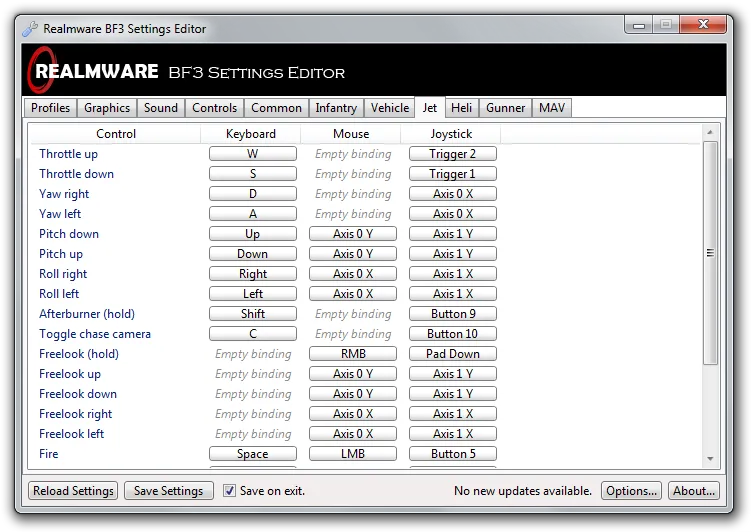Edit Throttle up keyboard binding W
The width and height of the screenshot is (752, 532).
click(x=252, y=154)
